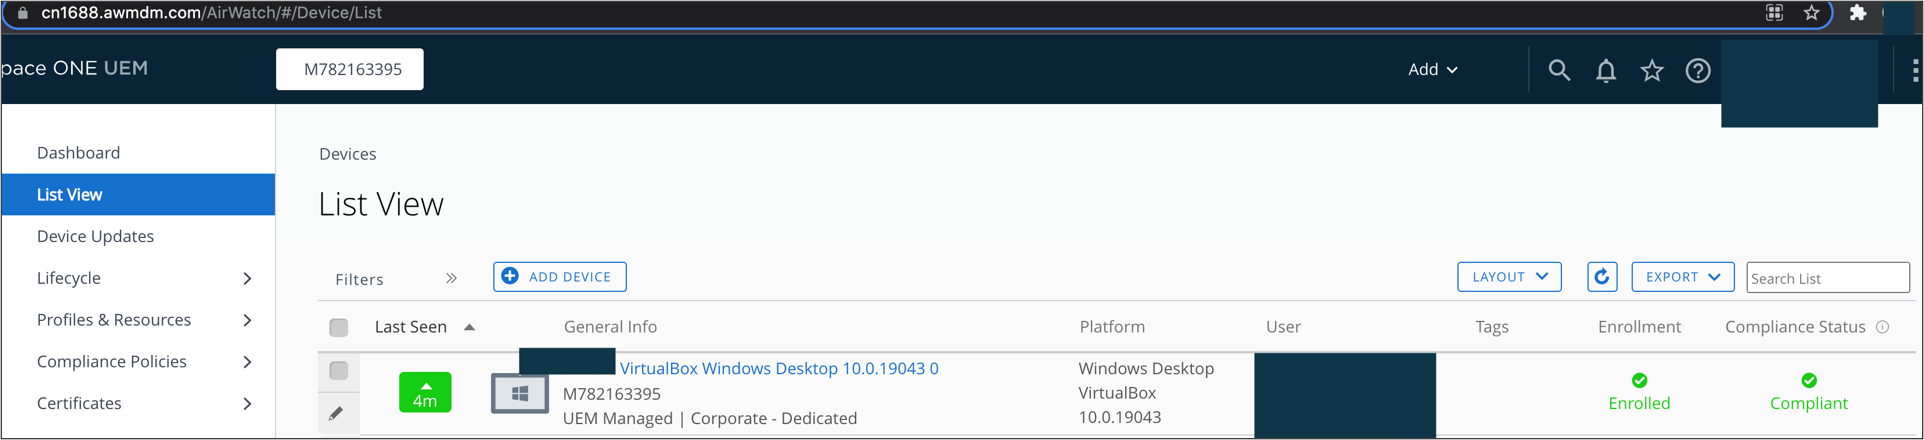Toggle the select-all checkbox in table header
The width and height of the screenshot is (1924, 440).
[x=339, y=327]
